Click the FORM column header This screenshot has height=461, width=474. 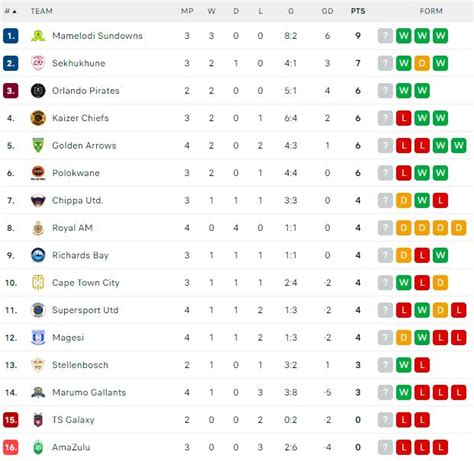click(x=431, y=11)
